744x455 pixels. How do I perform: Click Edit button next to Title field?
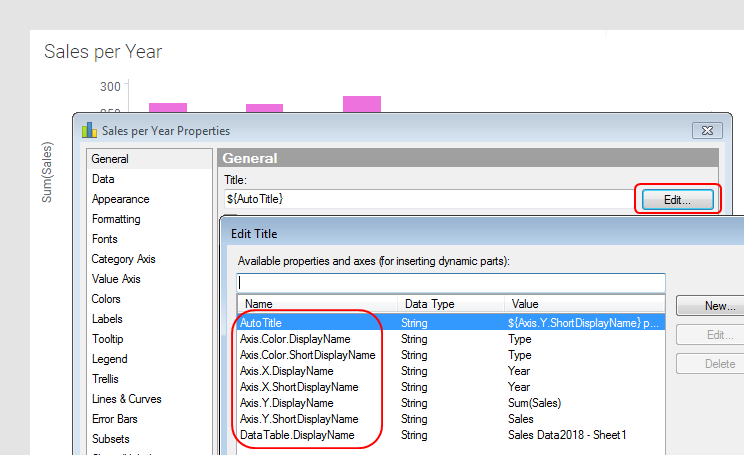(x=677, y=199)
